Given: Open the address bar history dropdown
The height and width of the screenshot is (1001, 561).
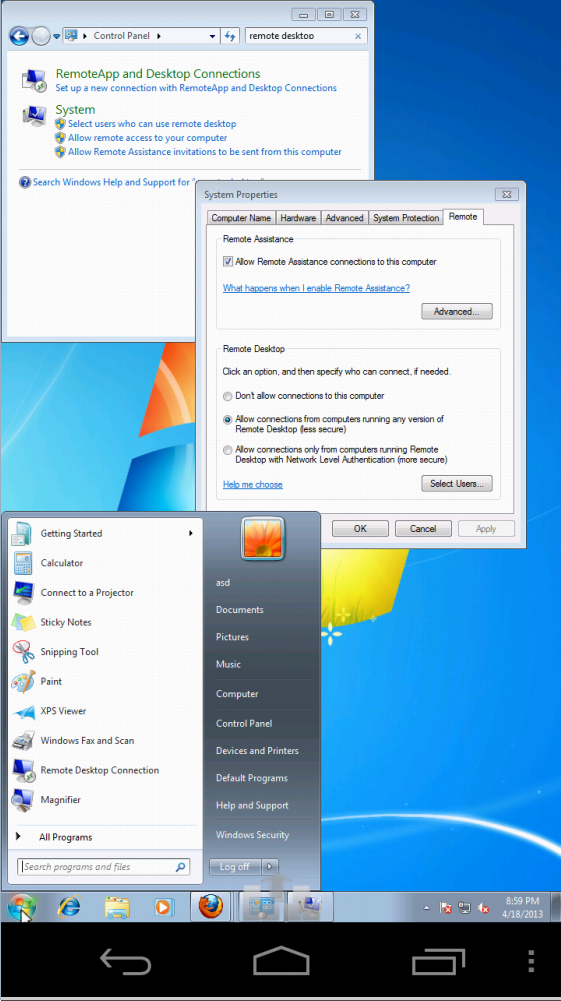Looking at the screenshot, I should 213,36.
